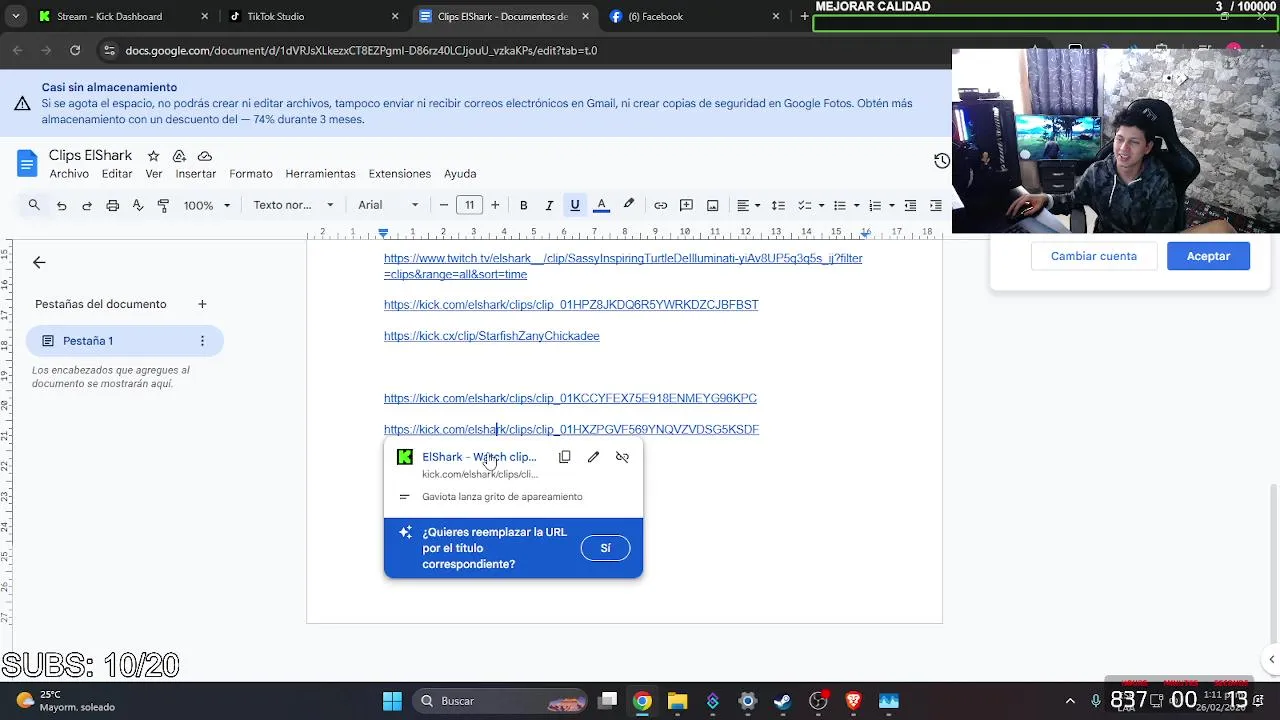
Task: Edit the link using pencil icon
Action: tap(593, 457)
